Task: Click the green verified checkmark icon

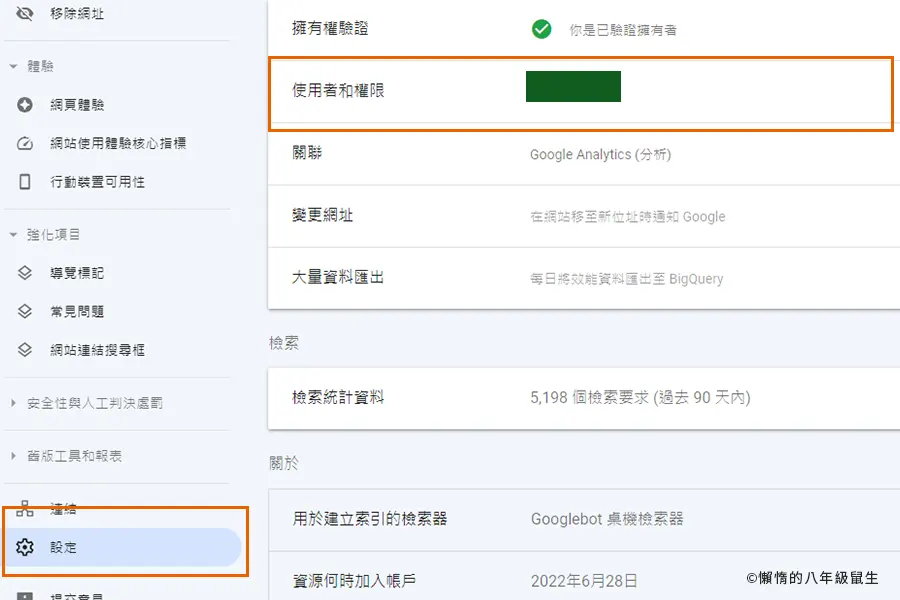Action: tap(541, 29)
